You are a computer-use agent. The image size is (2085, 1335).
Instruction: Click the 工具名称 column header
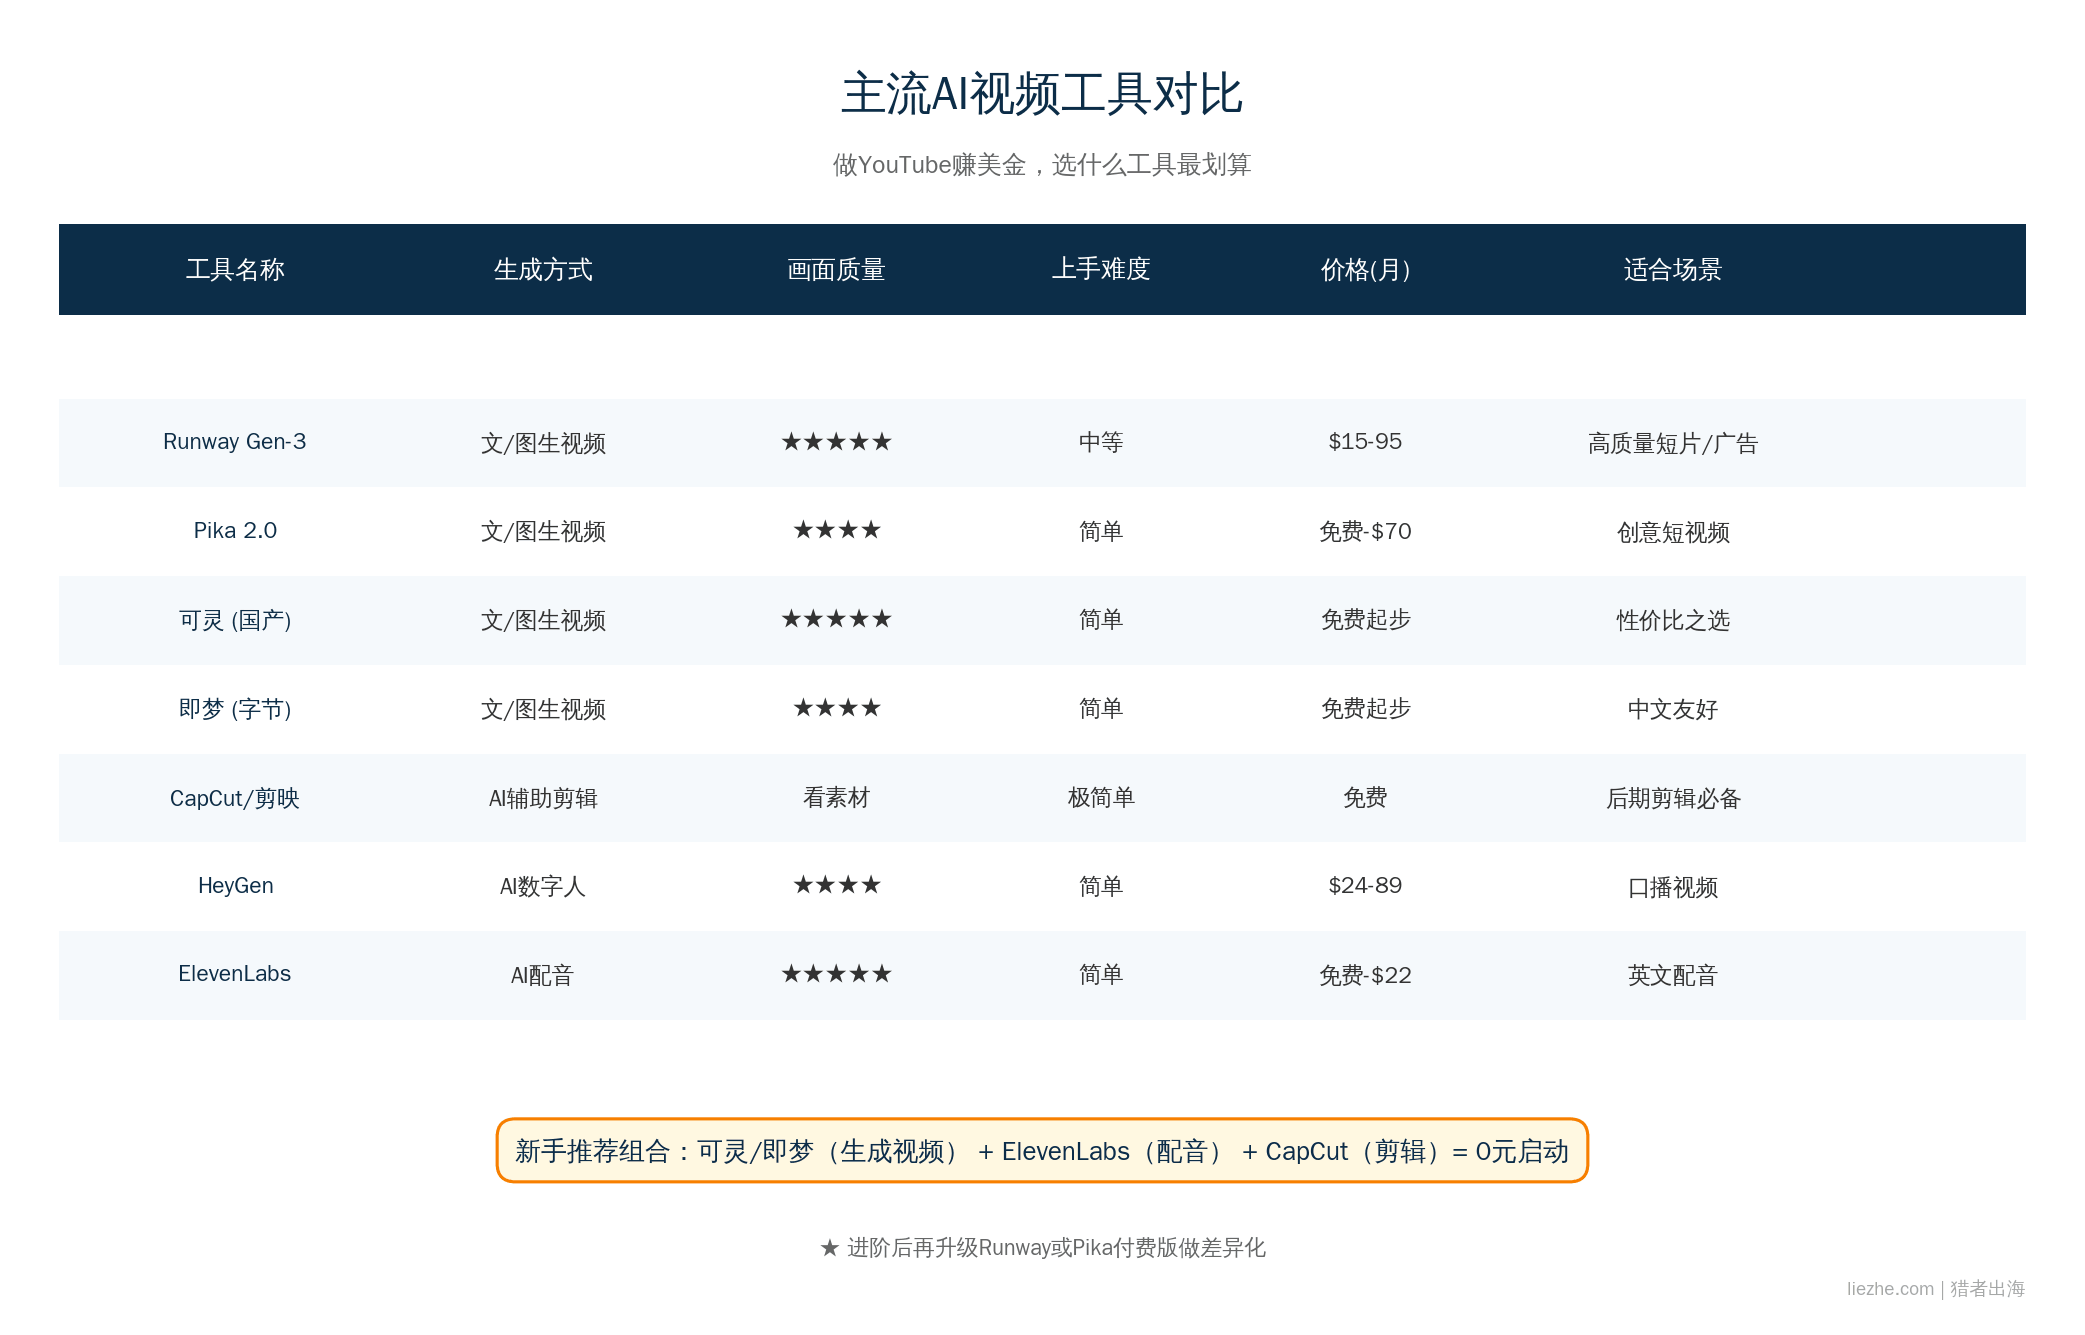(235, 269)
